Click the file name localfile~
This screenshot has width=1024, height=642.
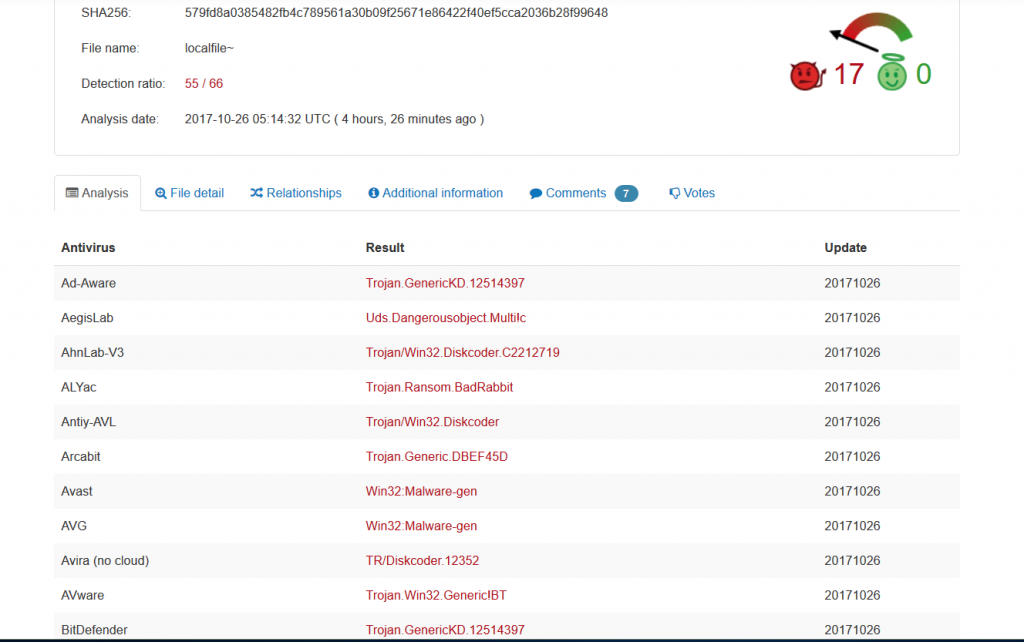click(209, 48)
